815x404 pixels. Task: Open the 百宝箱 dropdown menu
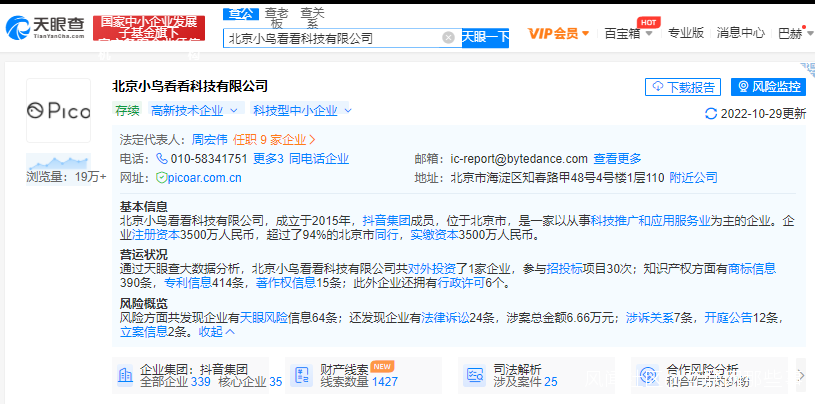coord(628,34)
